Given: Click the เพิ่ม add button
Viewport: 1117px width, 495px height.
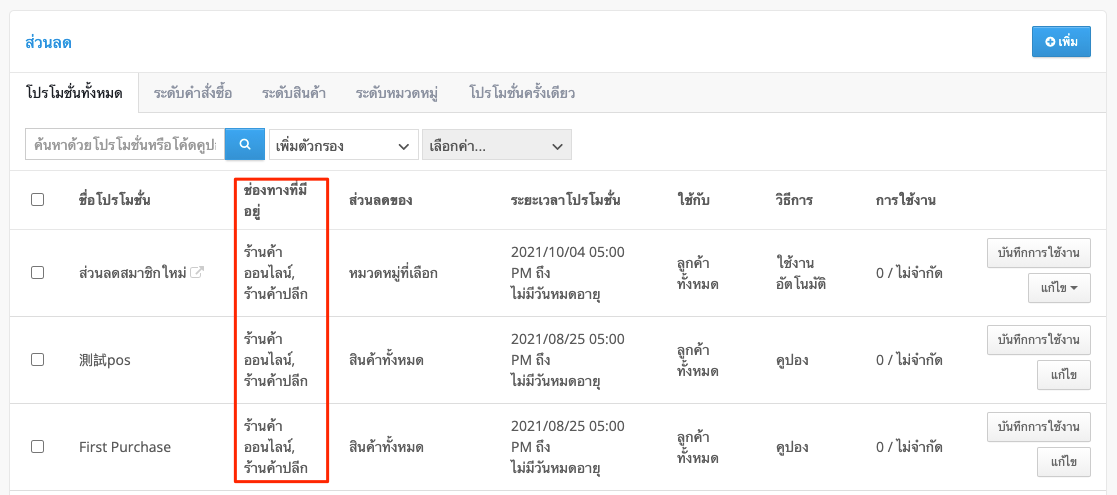Looking at the screenshot, I should pos(1061,42).
